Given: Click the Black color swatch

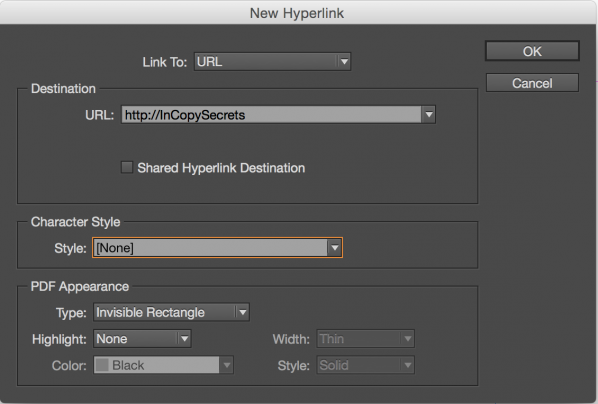Looking at the screenshot, I should 102,365.
